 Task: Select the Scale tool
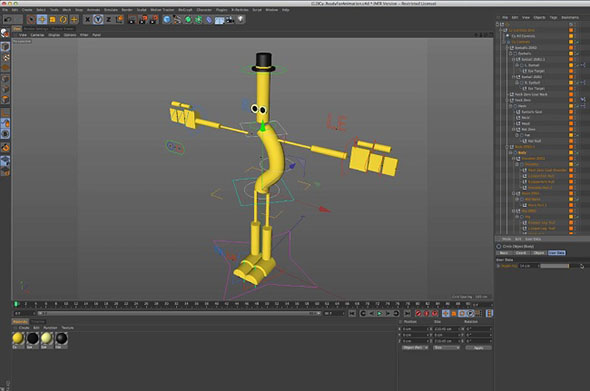pos(53,20)
